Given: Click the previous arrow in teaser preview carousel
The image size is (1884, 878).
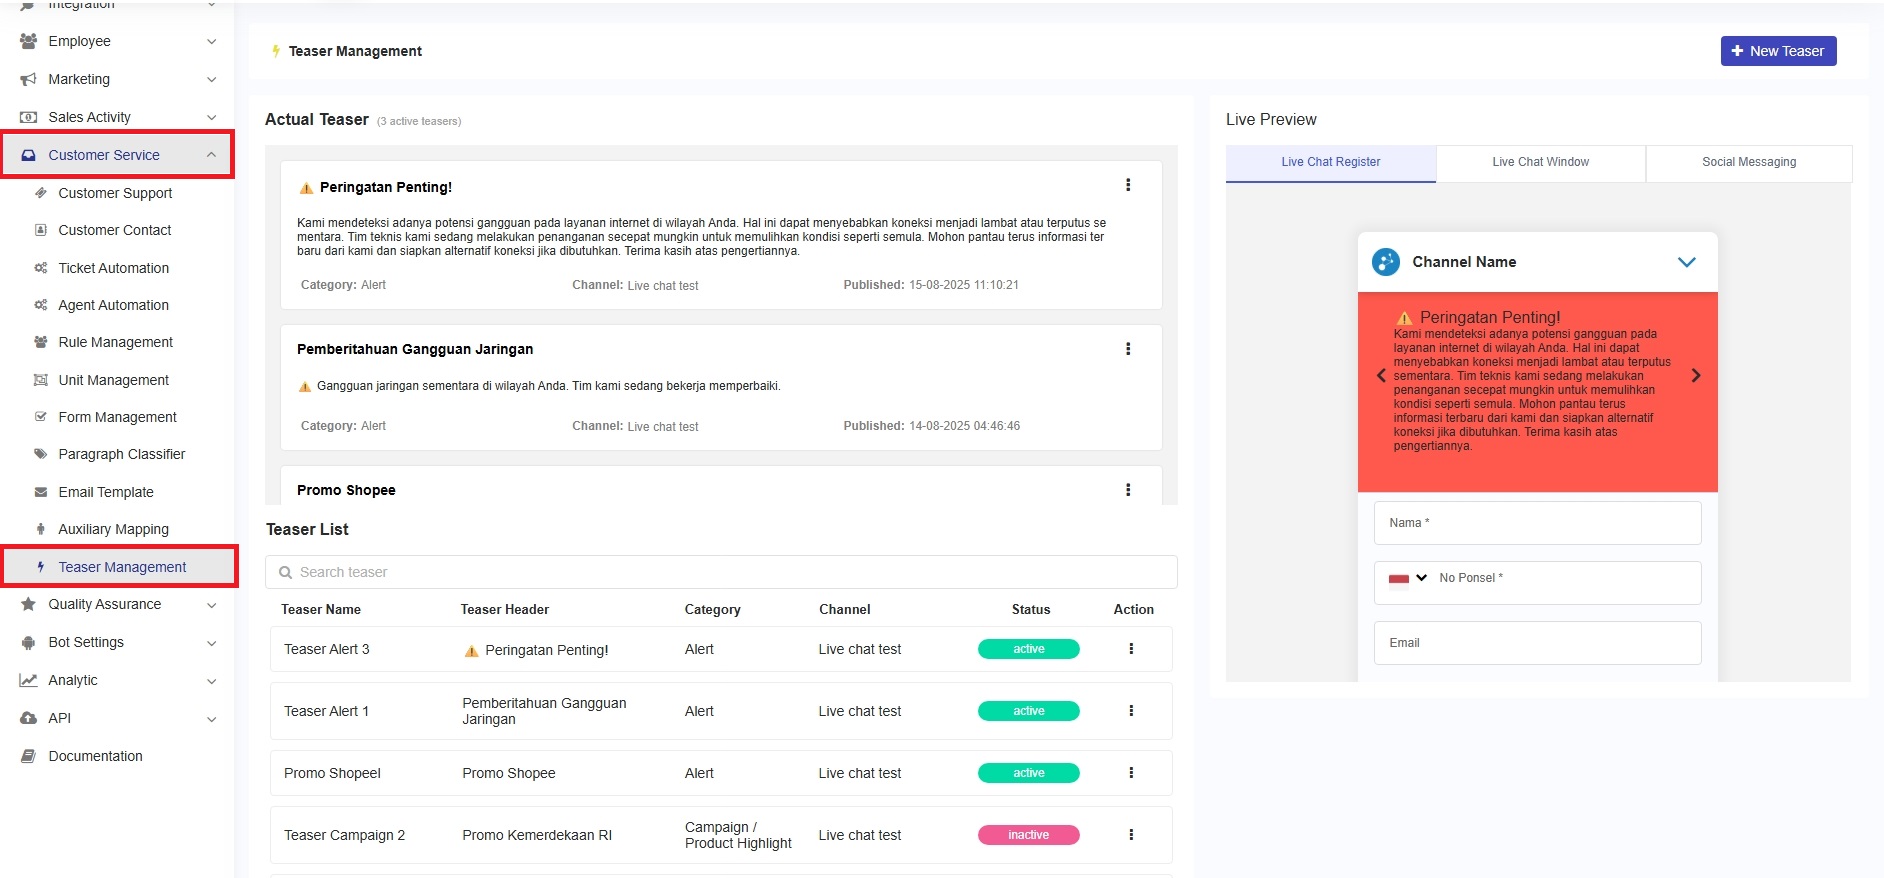Looking at the screenshot, I should tap(1381, 376).
